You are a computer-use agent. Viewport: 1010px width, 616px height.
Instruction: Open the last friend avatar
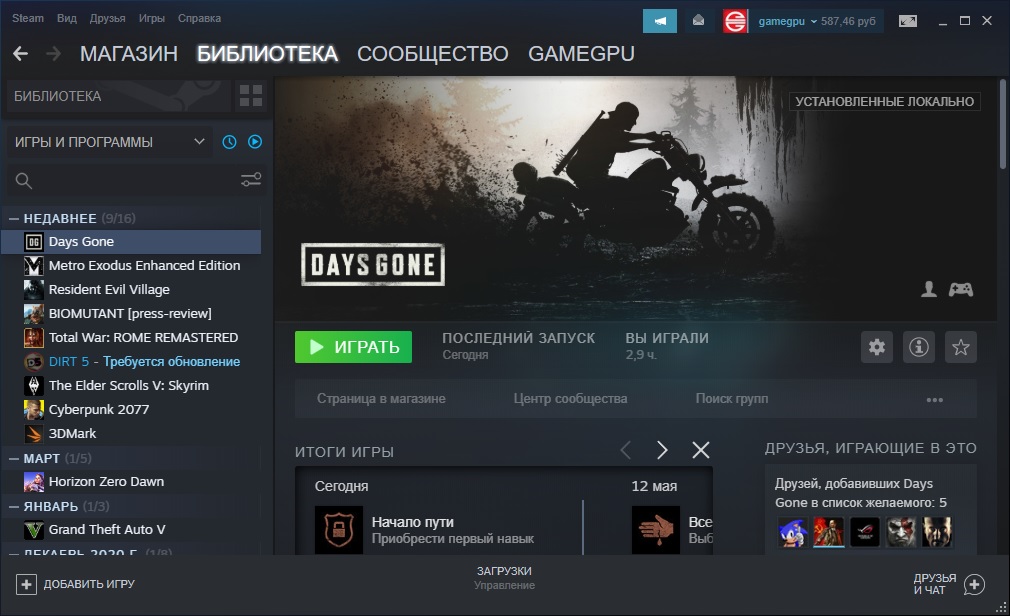[937, 532]
